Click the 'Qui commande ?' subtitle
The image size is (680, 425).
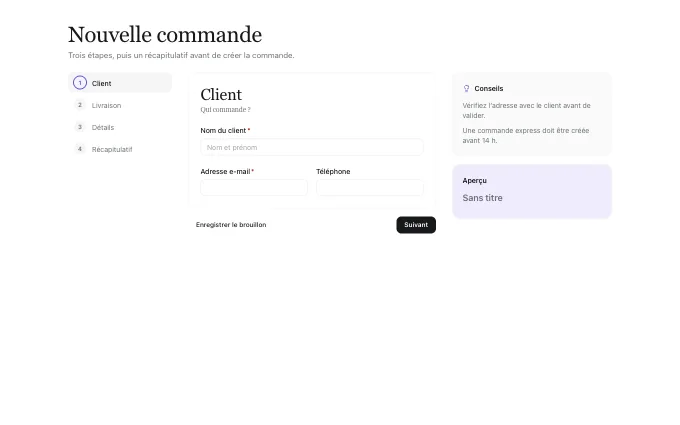click(225, 110)
